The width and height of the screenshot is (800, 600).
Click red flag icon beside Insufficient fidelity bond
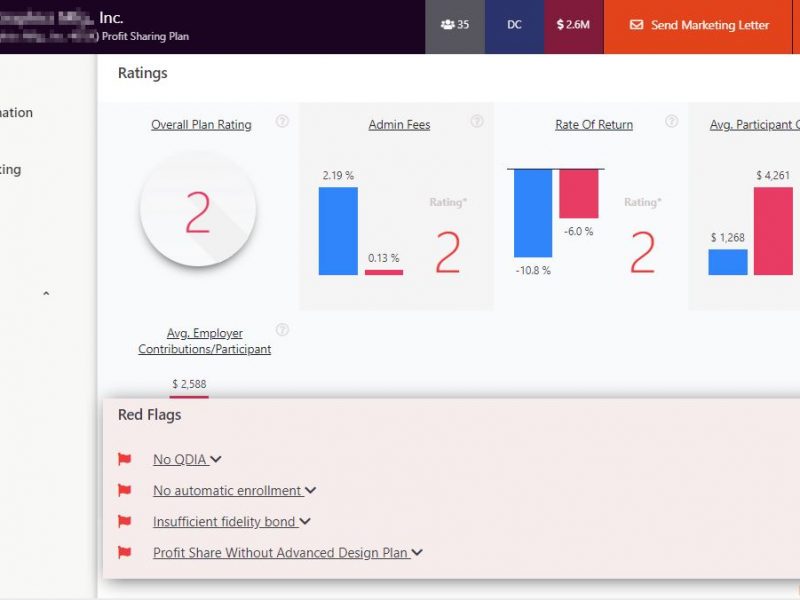(125, 522)
